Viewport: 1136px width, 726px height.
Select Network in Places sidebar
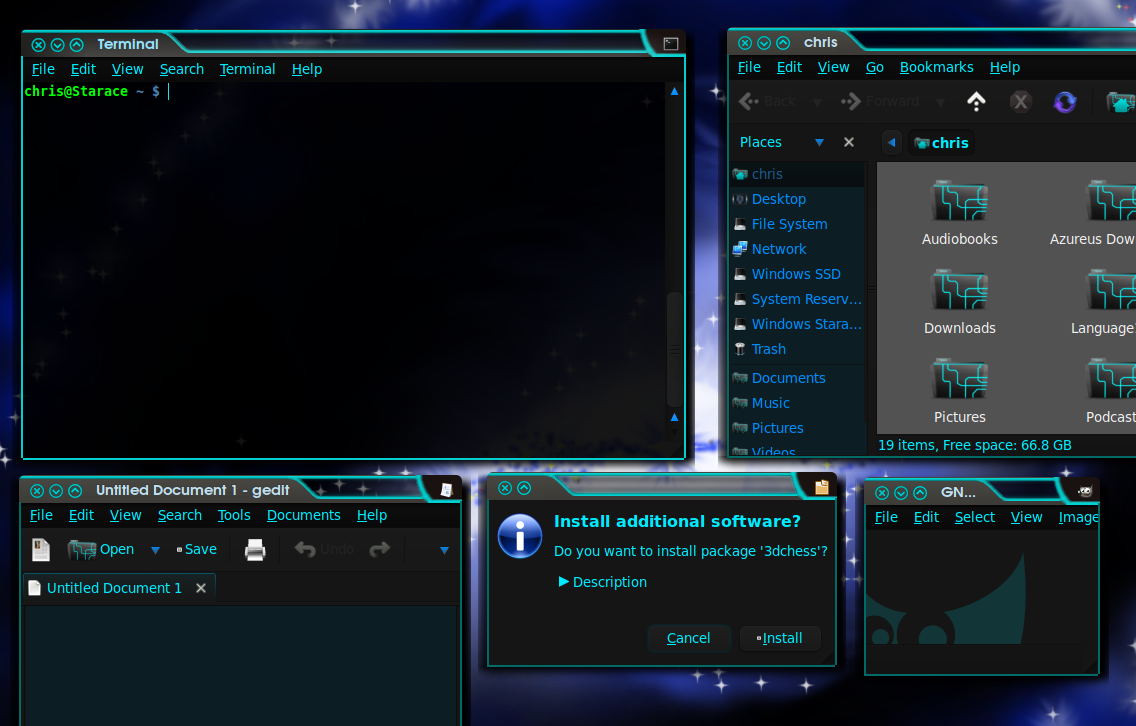(x=797, y=249)
